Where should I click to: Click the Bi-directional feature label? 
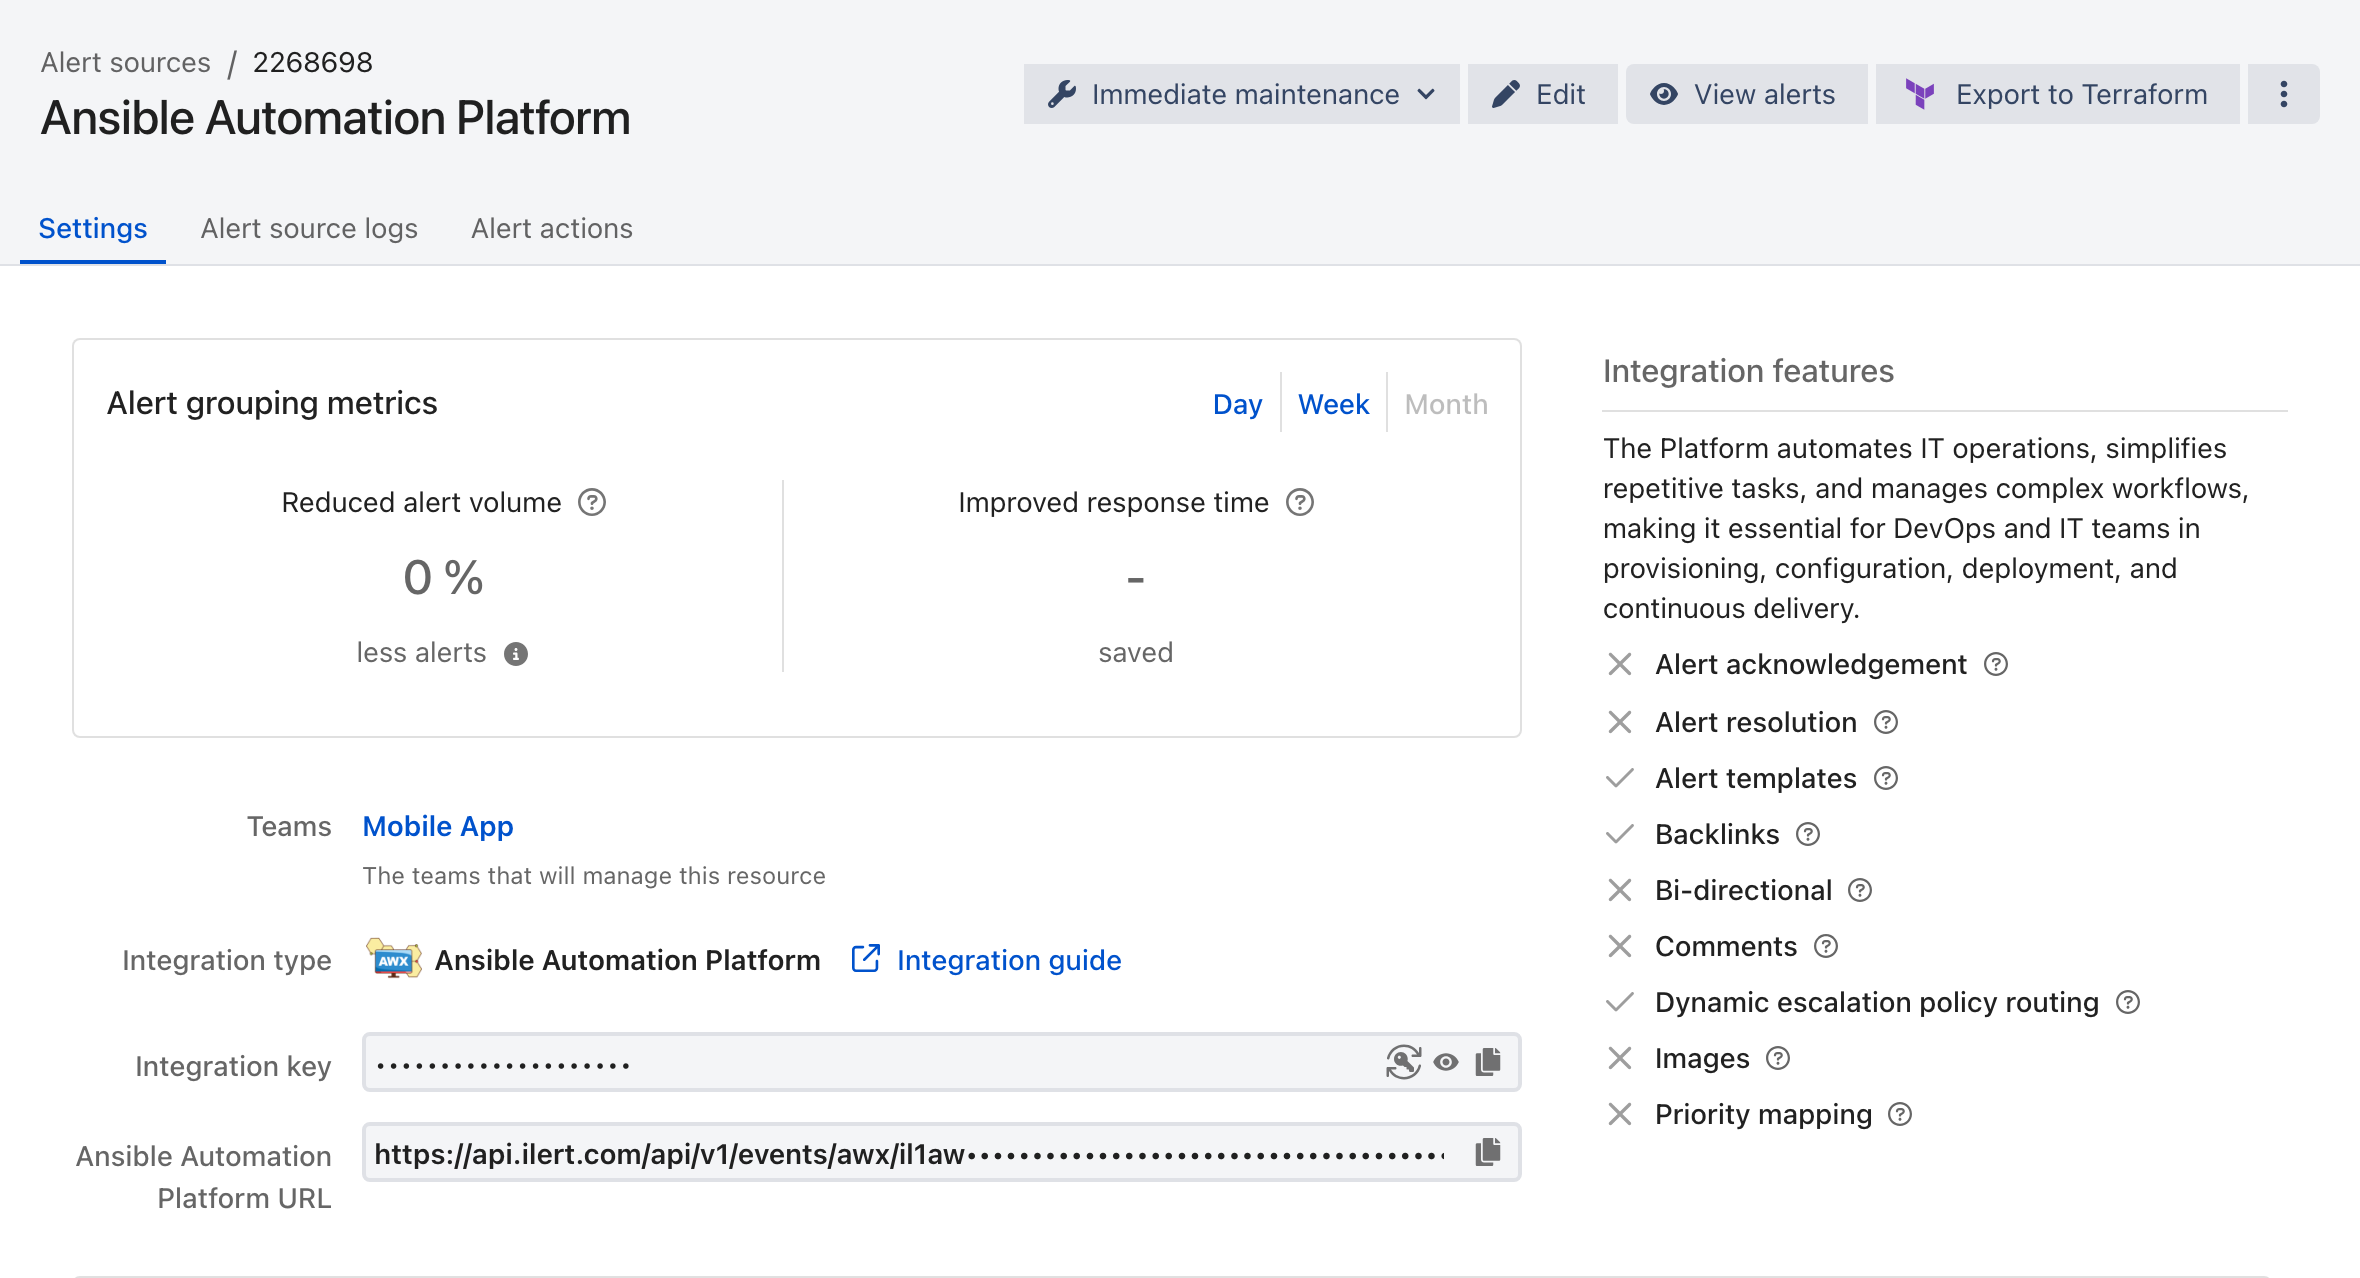click(1743, 890)
